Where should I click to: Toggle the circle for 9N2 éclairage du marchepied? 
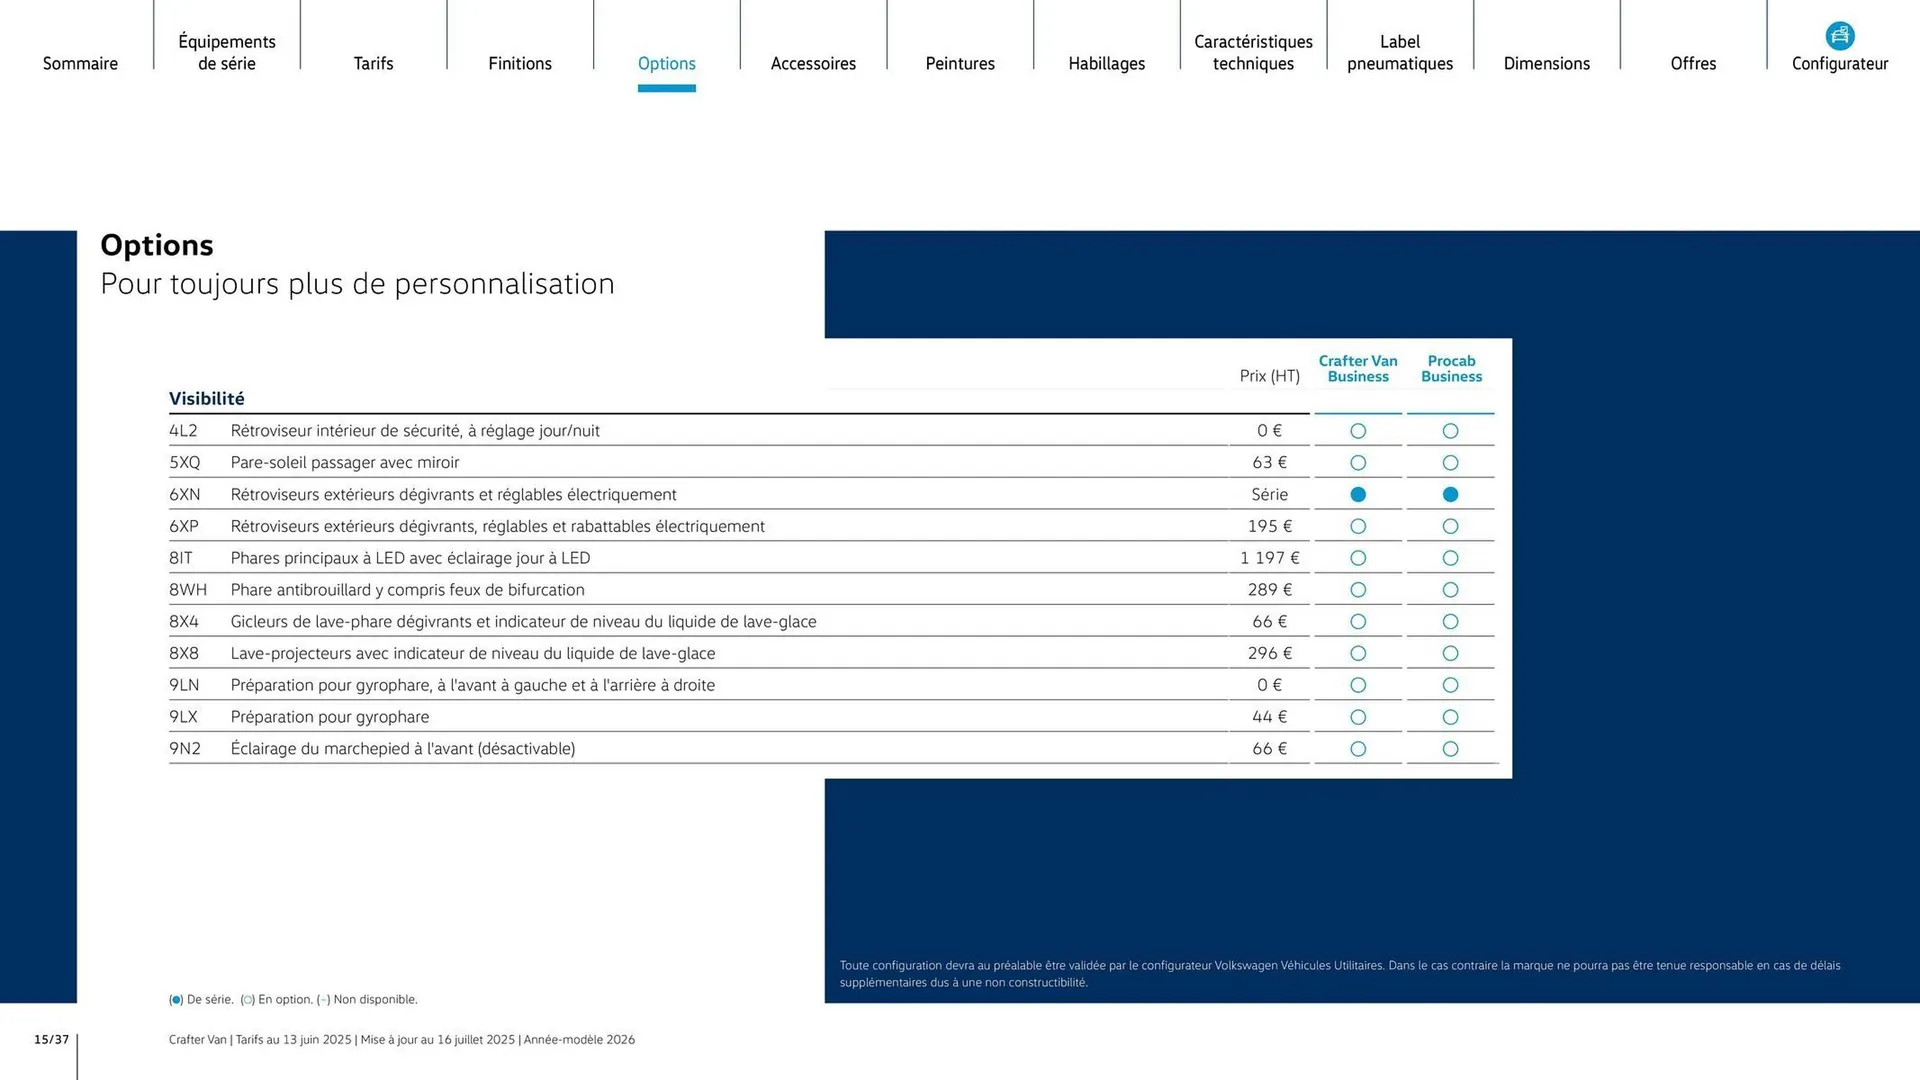click(x=1357, y=748)
